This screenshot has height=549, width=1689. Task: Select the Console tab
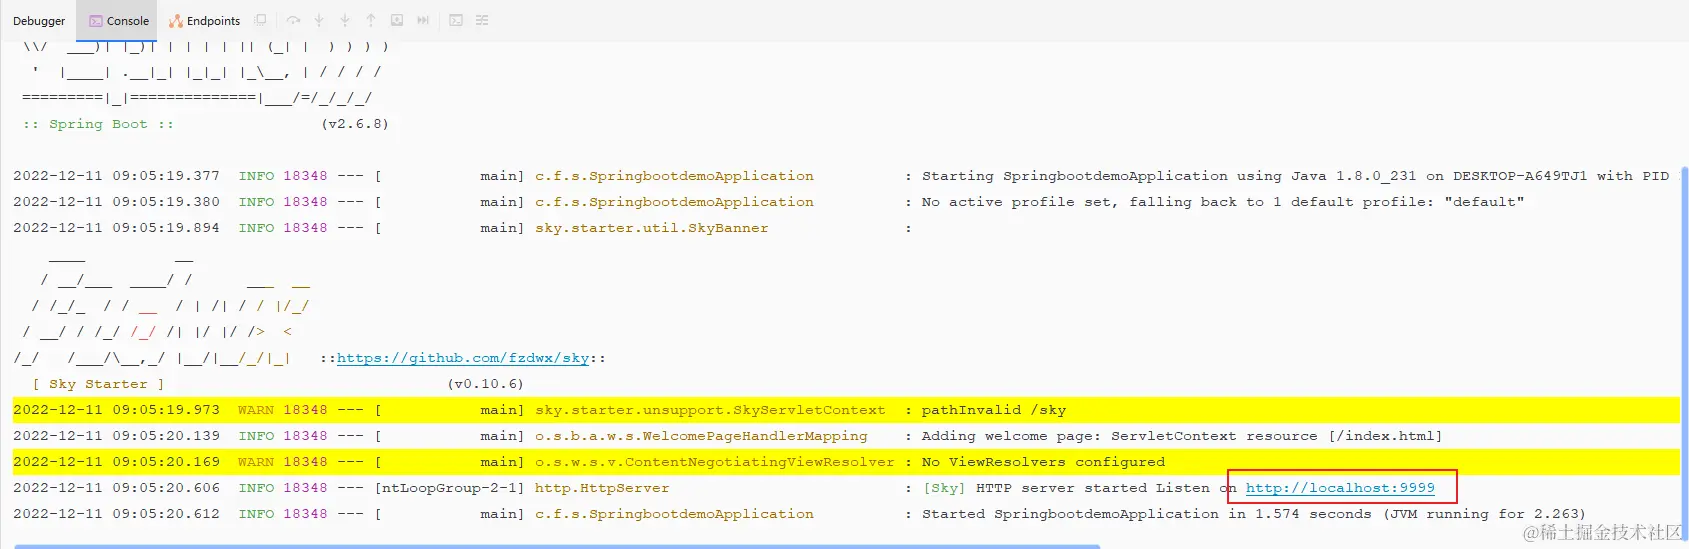[118, 21]
